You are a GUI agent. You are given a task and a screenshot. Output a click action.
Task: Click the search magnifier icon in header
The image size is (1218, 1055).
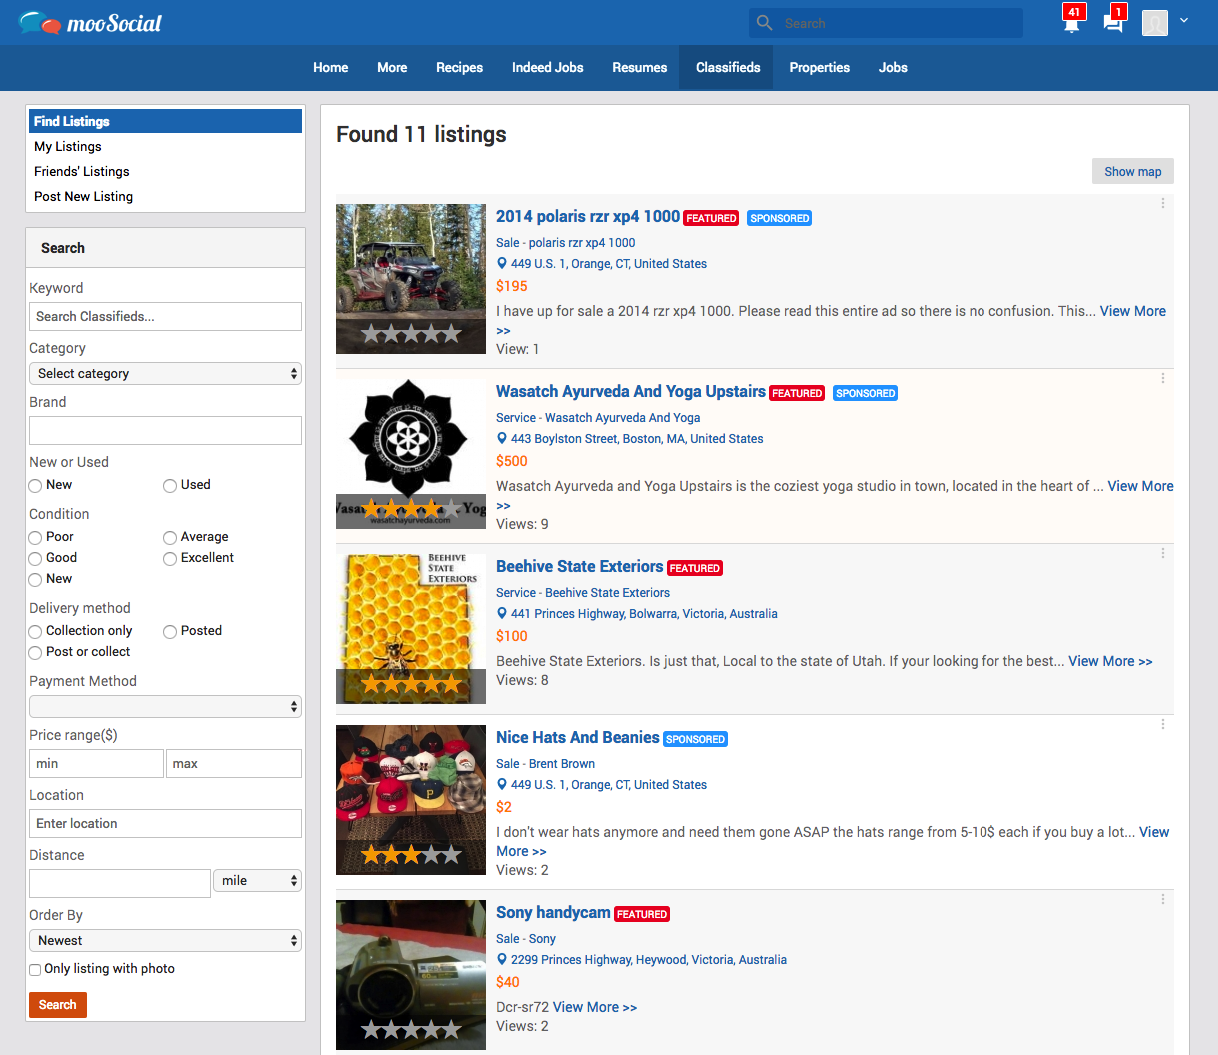[765, 23]
